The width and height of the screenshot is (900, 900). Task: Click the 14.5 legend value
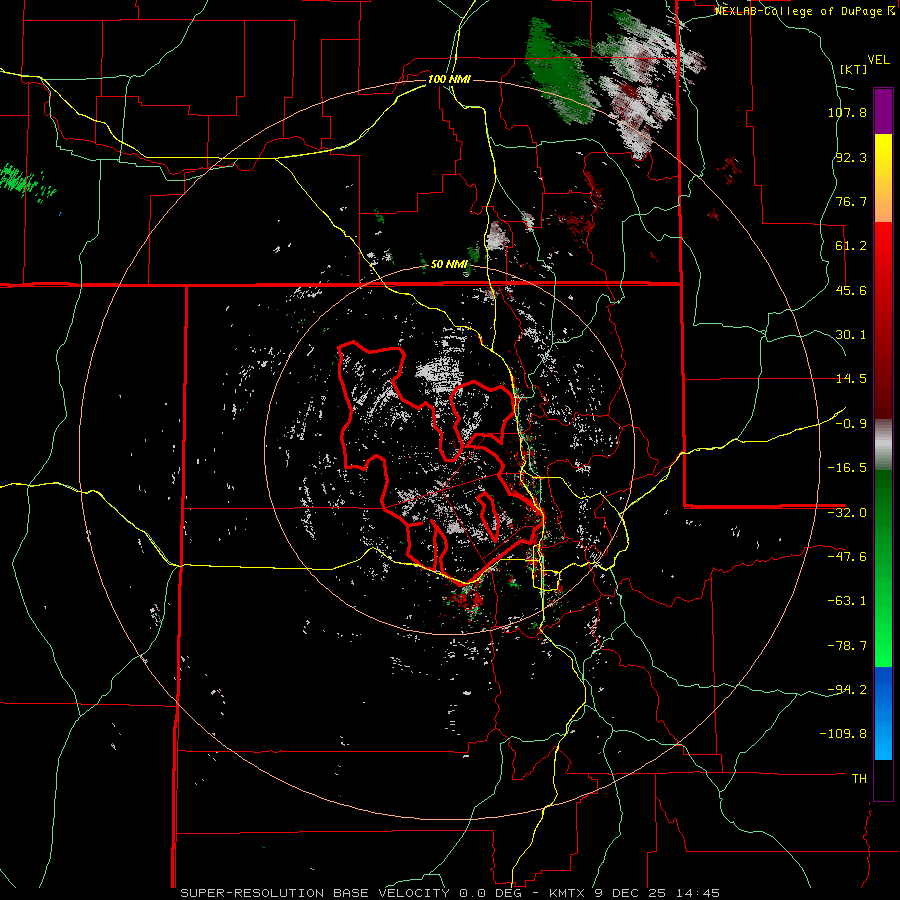click(851, 379)
